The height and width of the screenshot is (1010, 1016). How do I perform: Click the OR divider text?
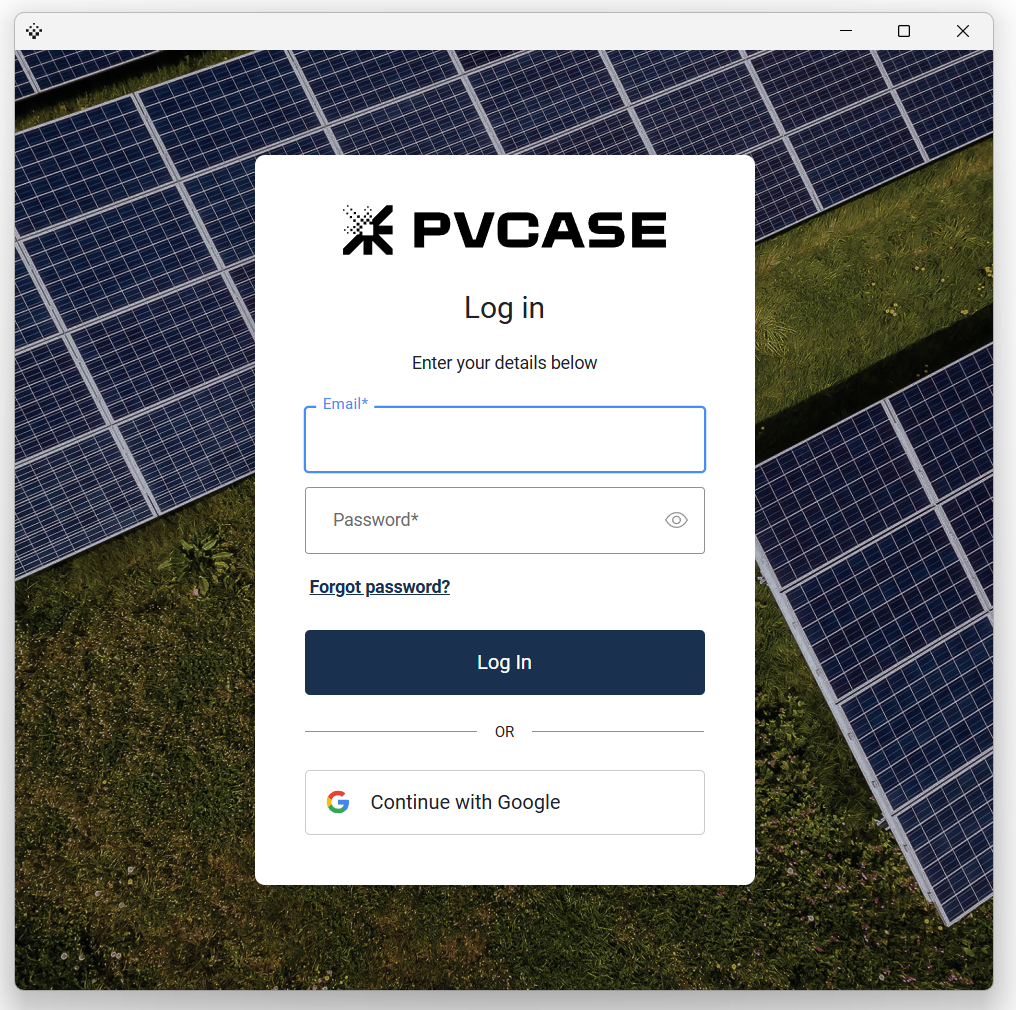point(504,732)
